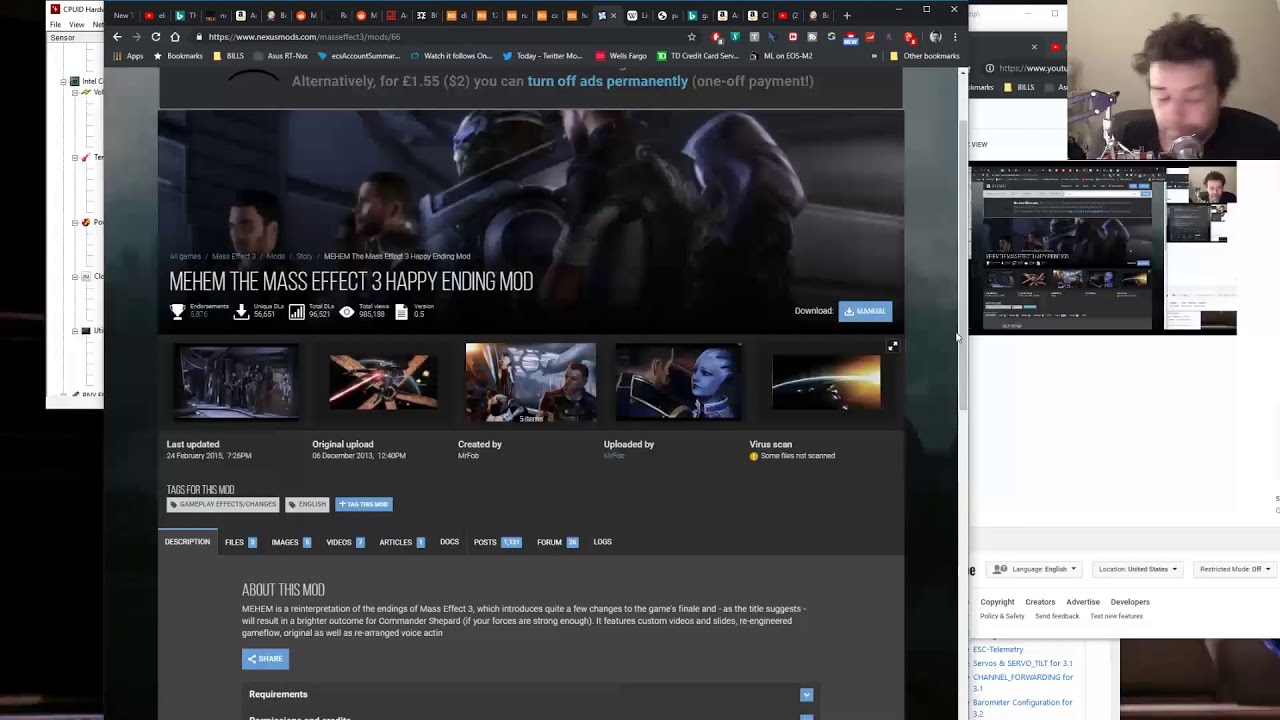Open Wells Fargo bookmark
Screen dimensions: 1280x720
click(620, 56)
